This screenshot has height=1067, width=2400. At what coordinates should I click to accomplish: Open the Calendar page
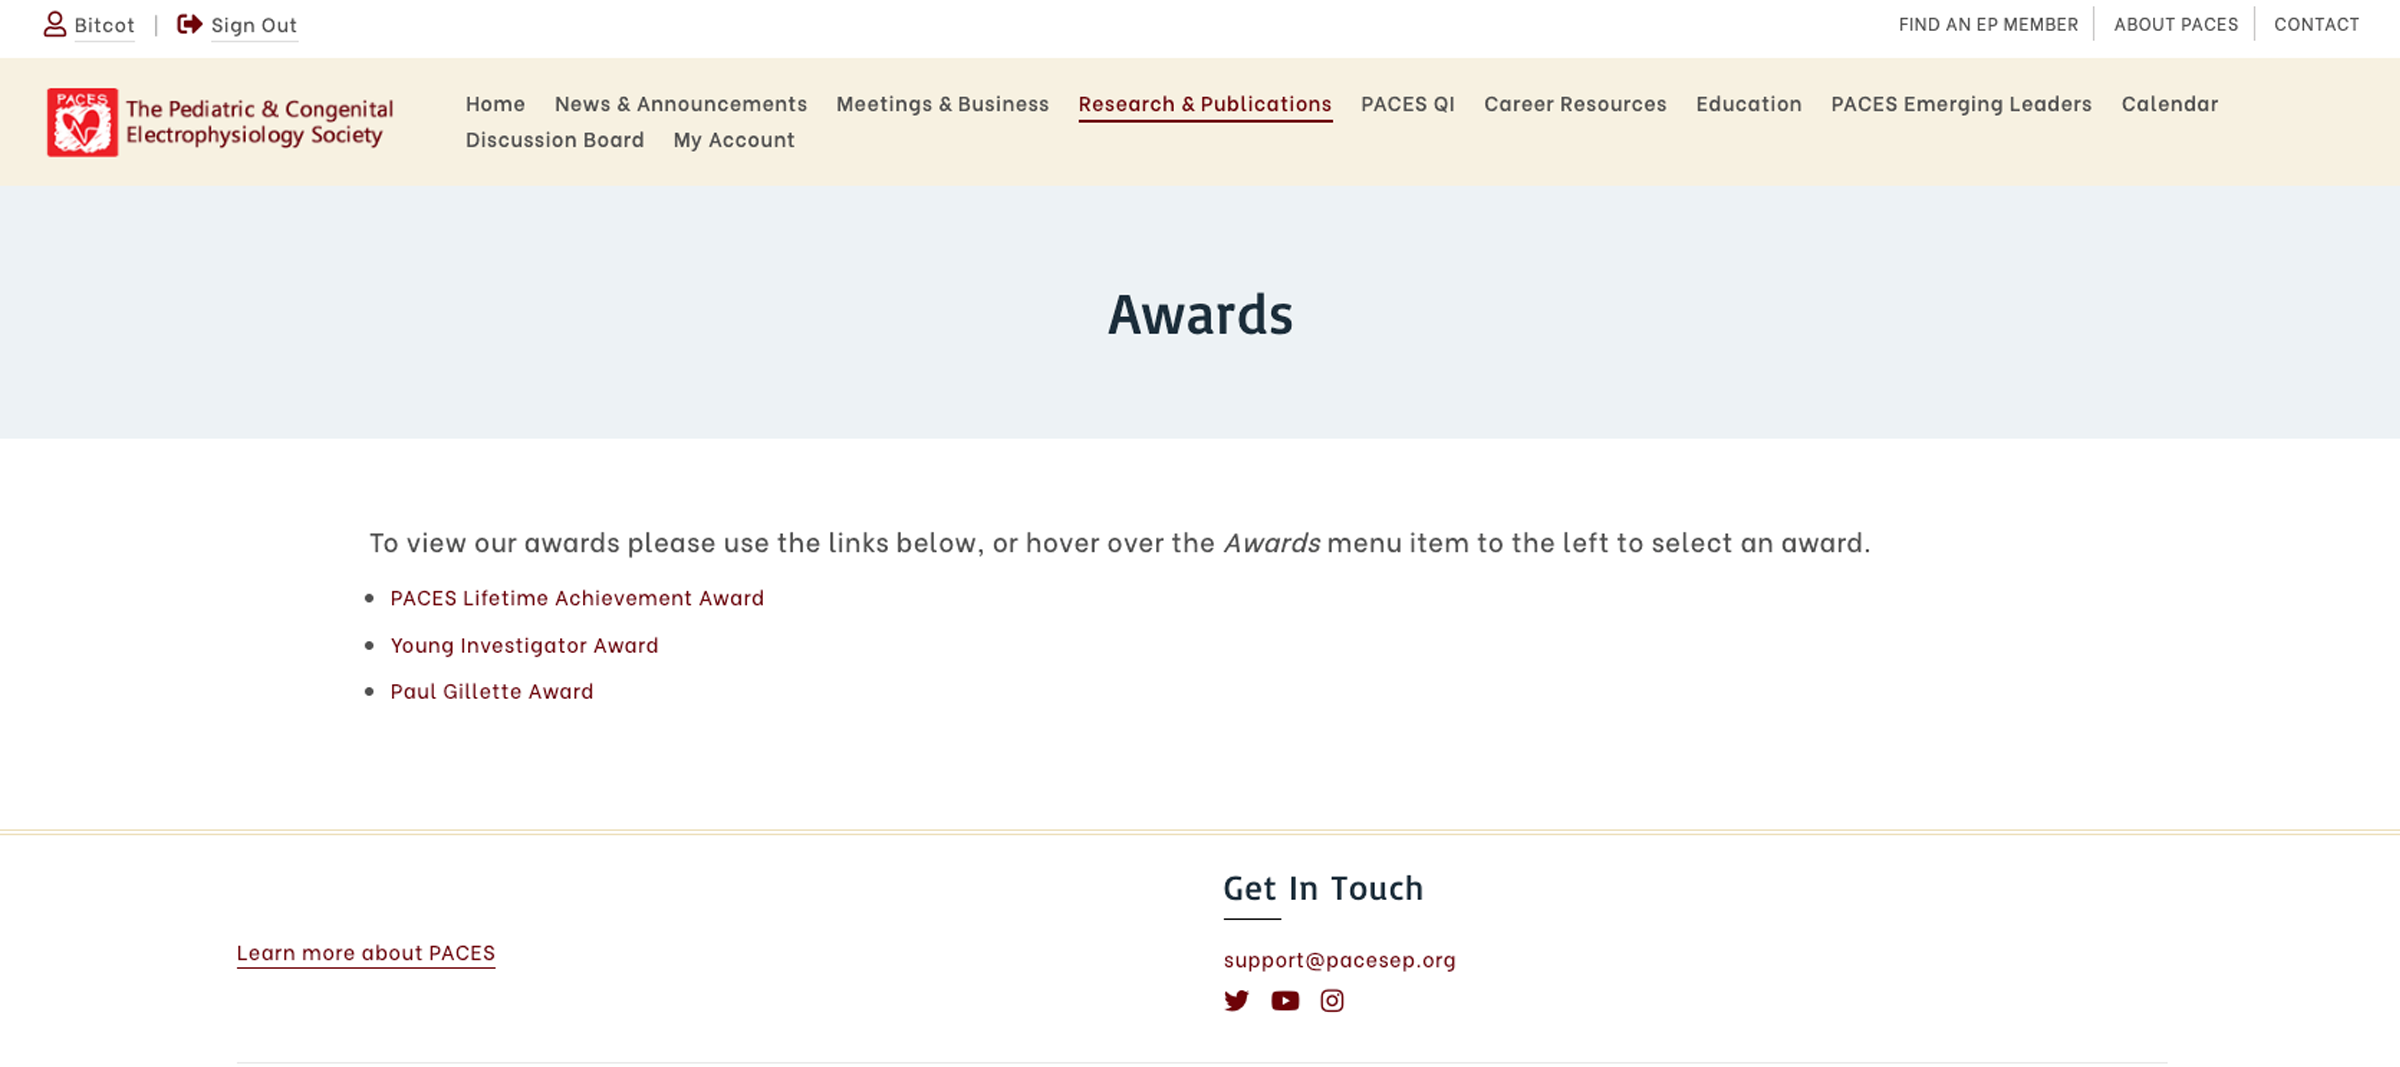[2169, 104]
